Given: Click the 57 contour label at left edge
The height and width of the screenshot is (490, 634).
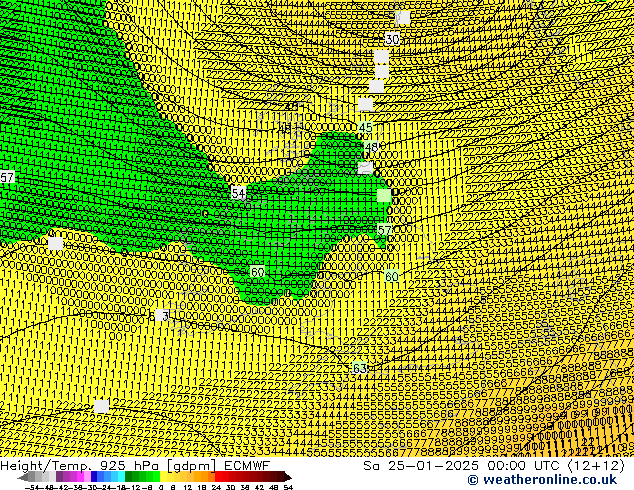Looking at the screenshot, I should [7, 177].
